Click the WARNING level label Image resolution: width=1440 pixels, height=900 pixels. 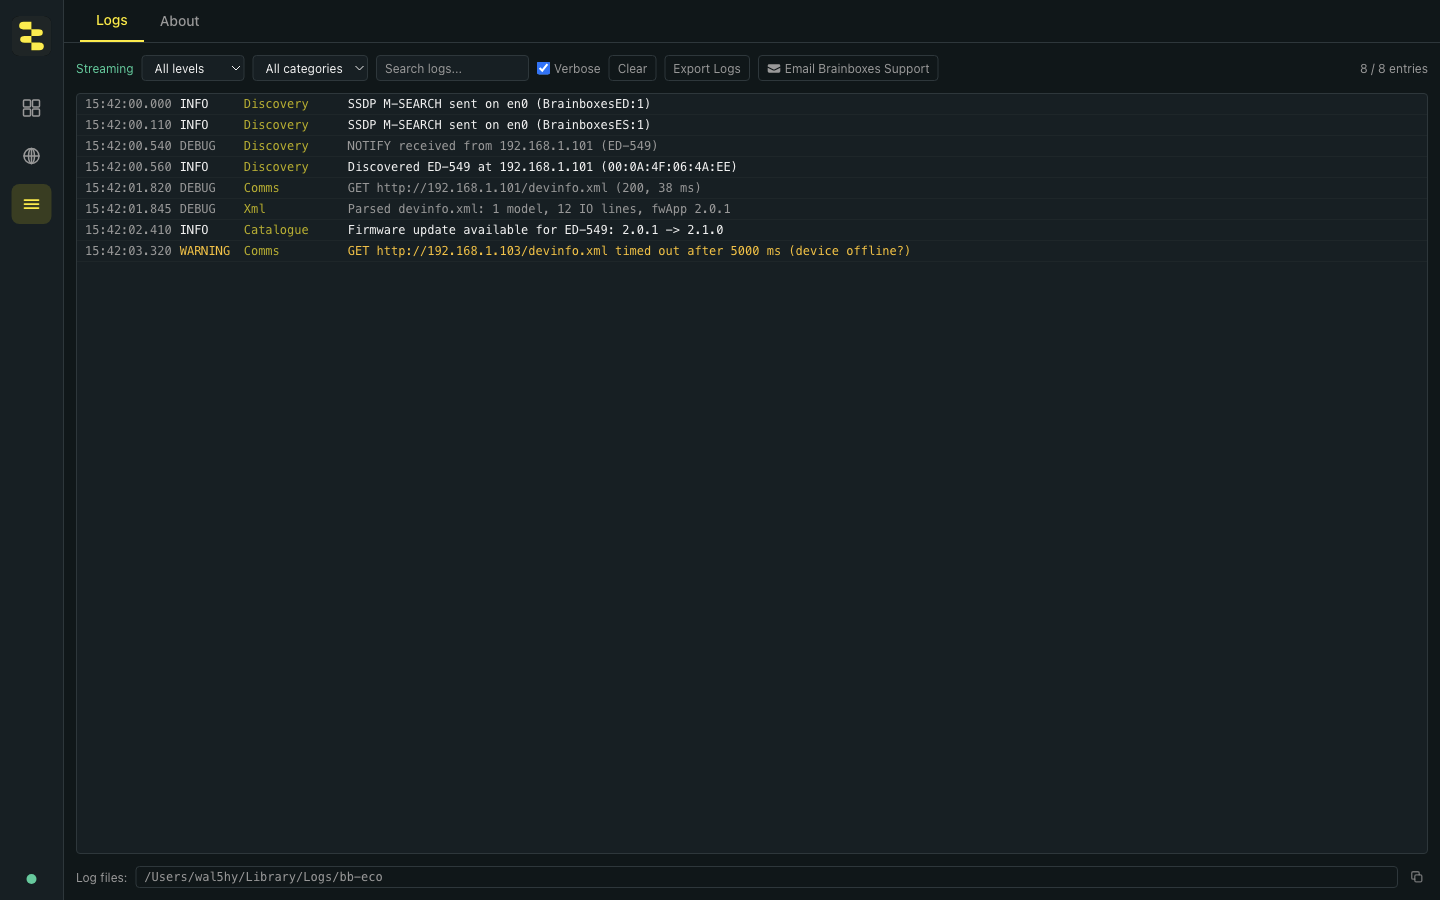pos(205,251)
